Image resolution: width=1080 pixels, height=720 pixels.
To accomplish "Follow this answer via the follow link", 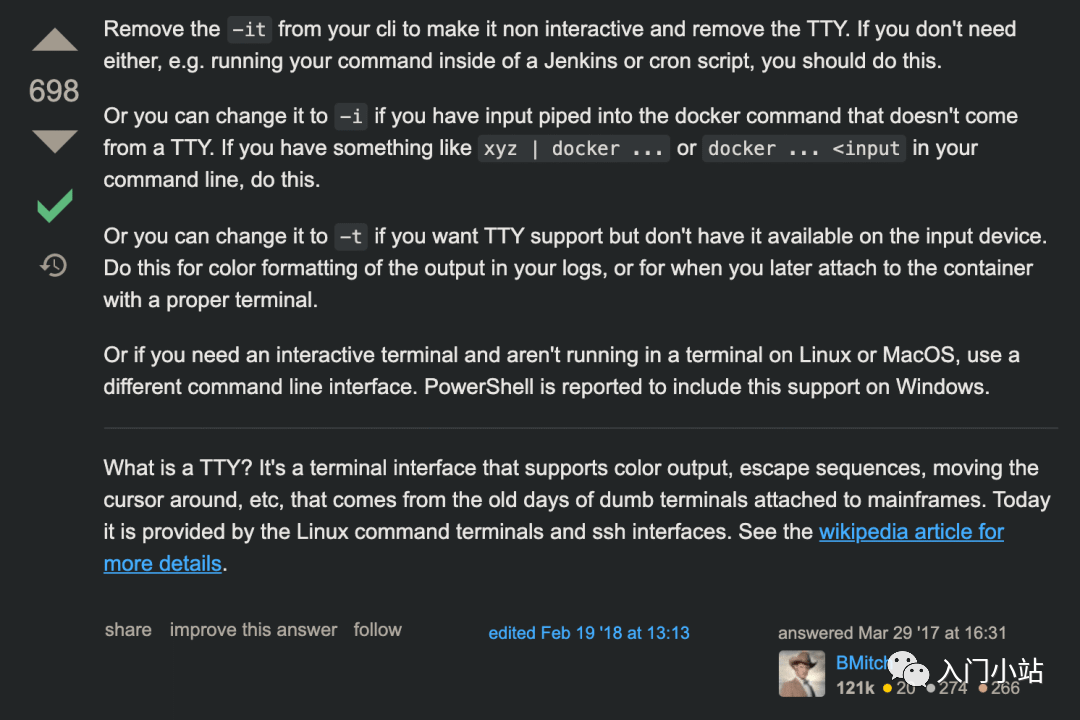I will click(377, 630).
